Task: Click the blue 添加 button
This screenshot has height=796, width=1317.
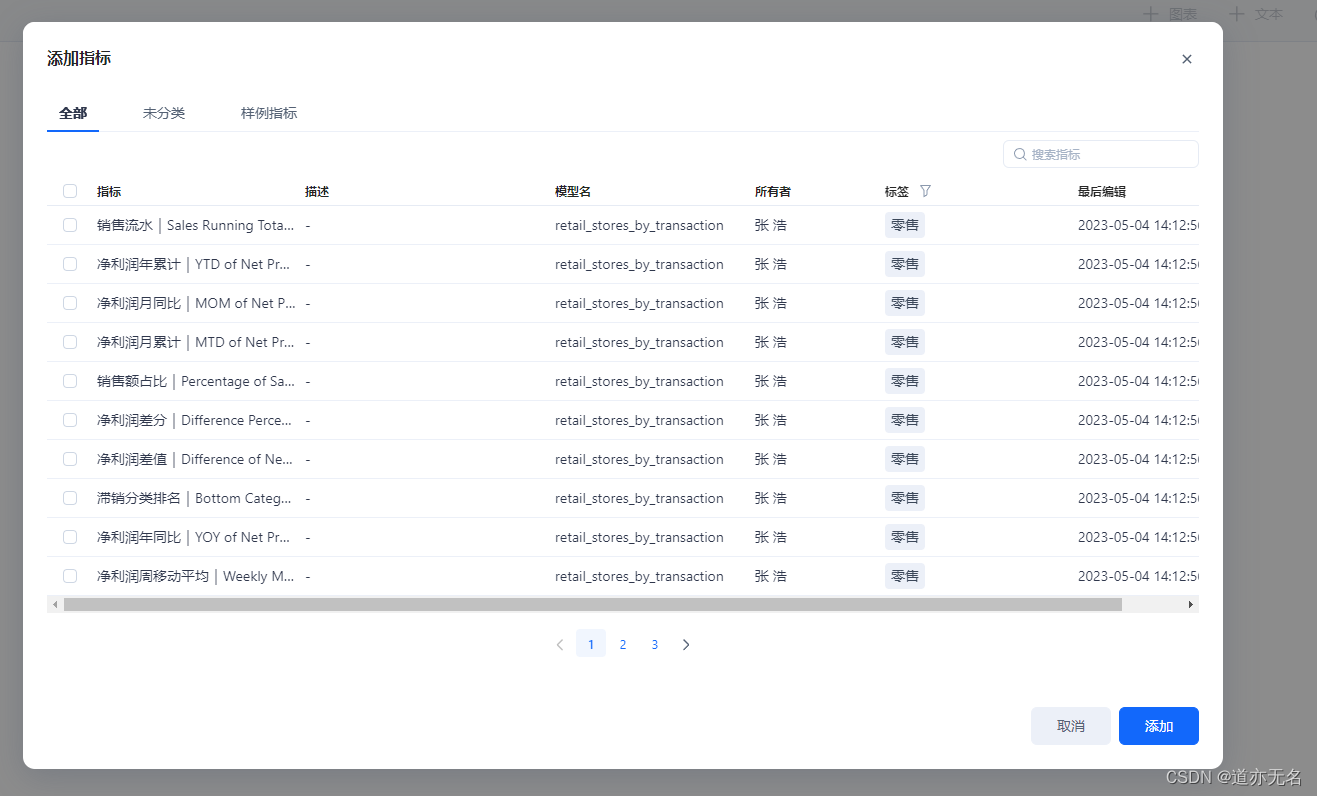Action: (1159, 726)
